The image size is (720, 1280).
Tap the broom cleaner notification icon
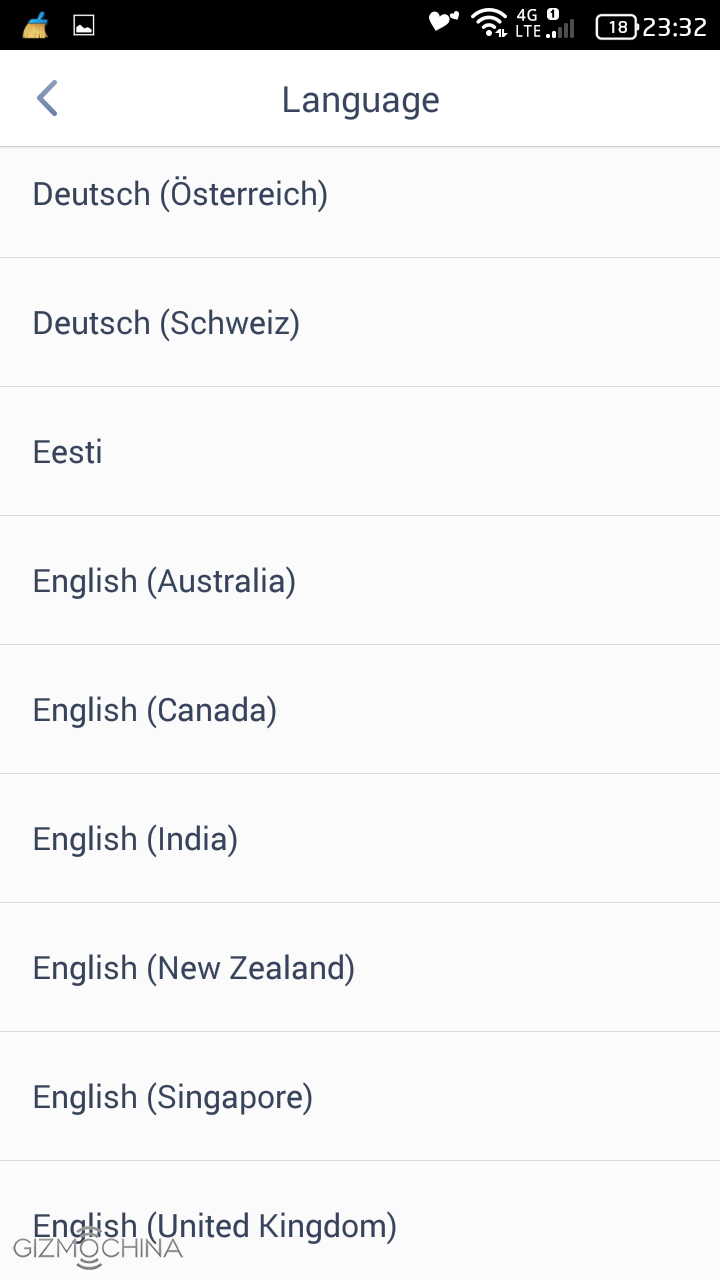(x=35, y=25)
